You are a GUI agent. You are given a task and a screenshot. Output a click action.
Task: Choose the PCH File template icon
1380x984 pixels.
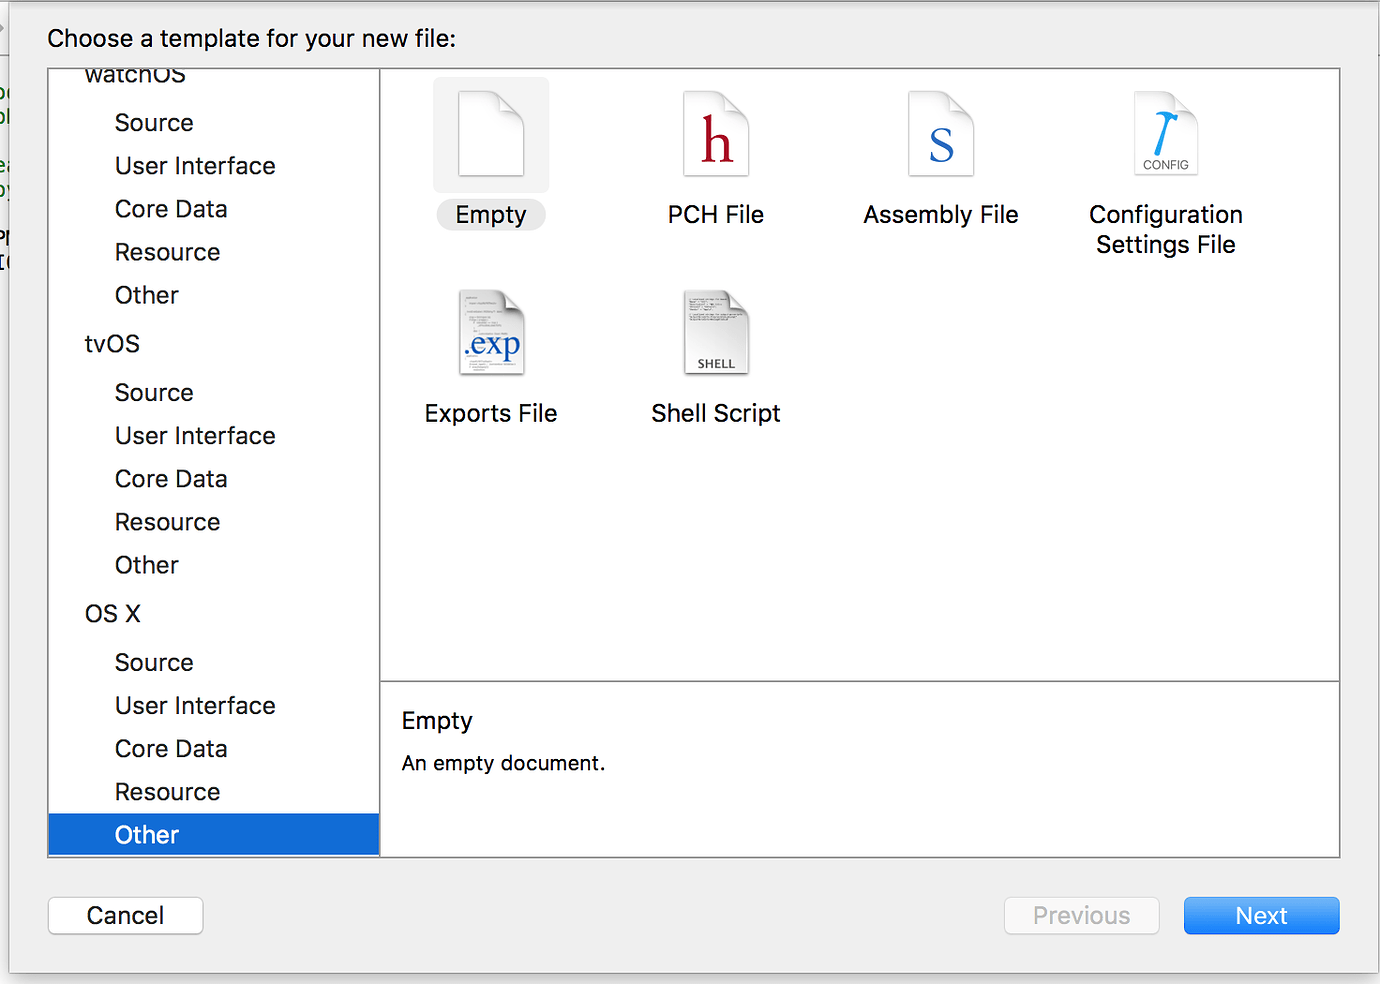click(716, 134)
